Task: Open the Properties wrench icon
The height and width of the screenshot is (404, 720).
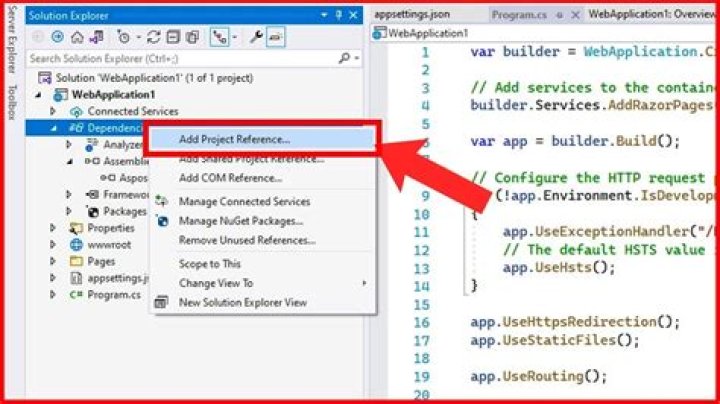Action: click(x=256, y=37)
